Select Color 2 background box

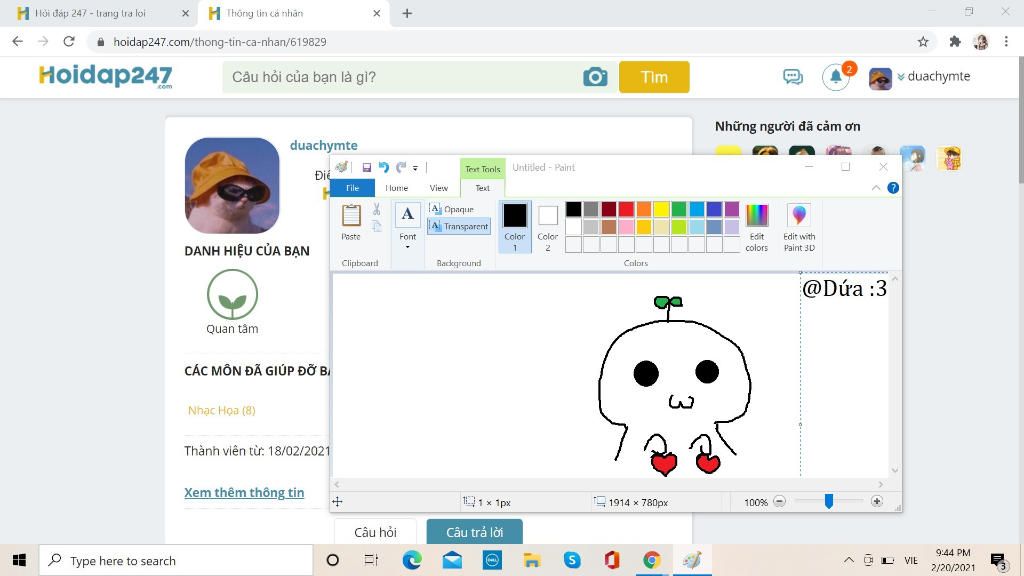[x=547, y=227]
